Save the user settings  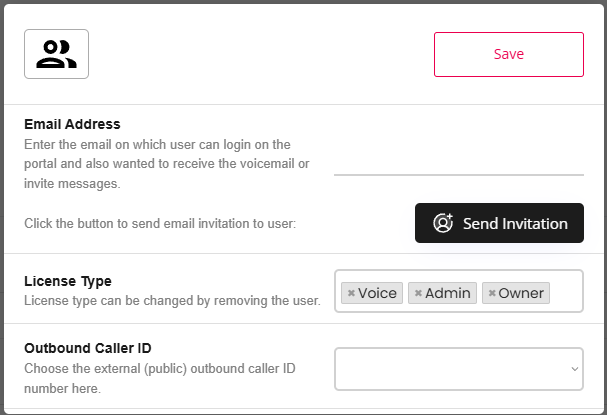[x=509, y=54]
